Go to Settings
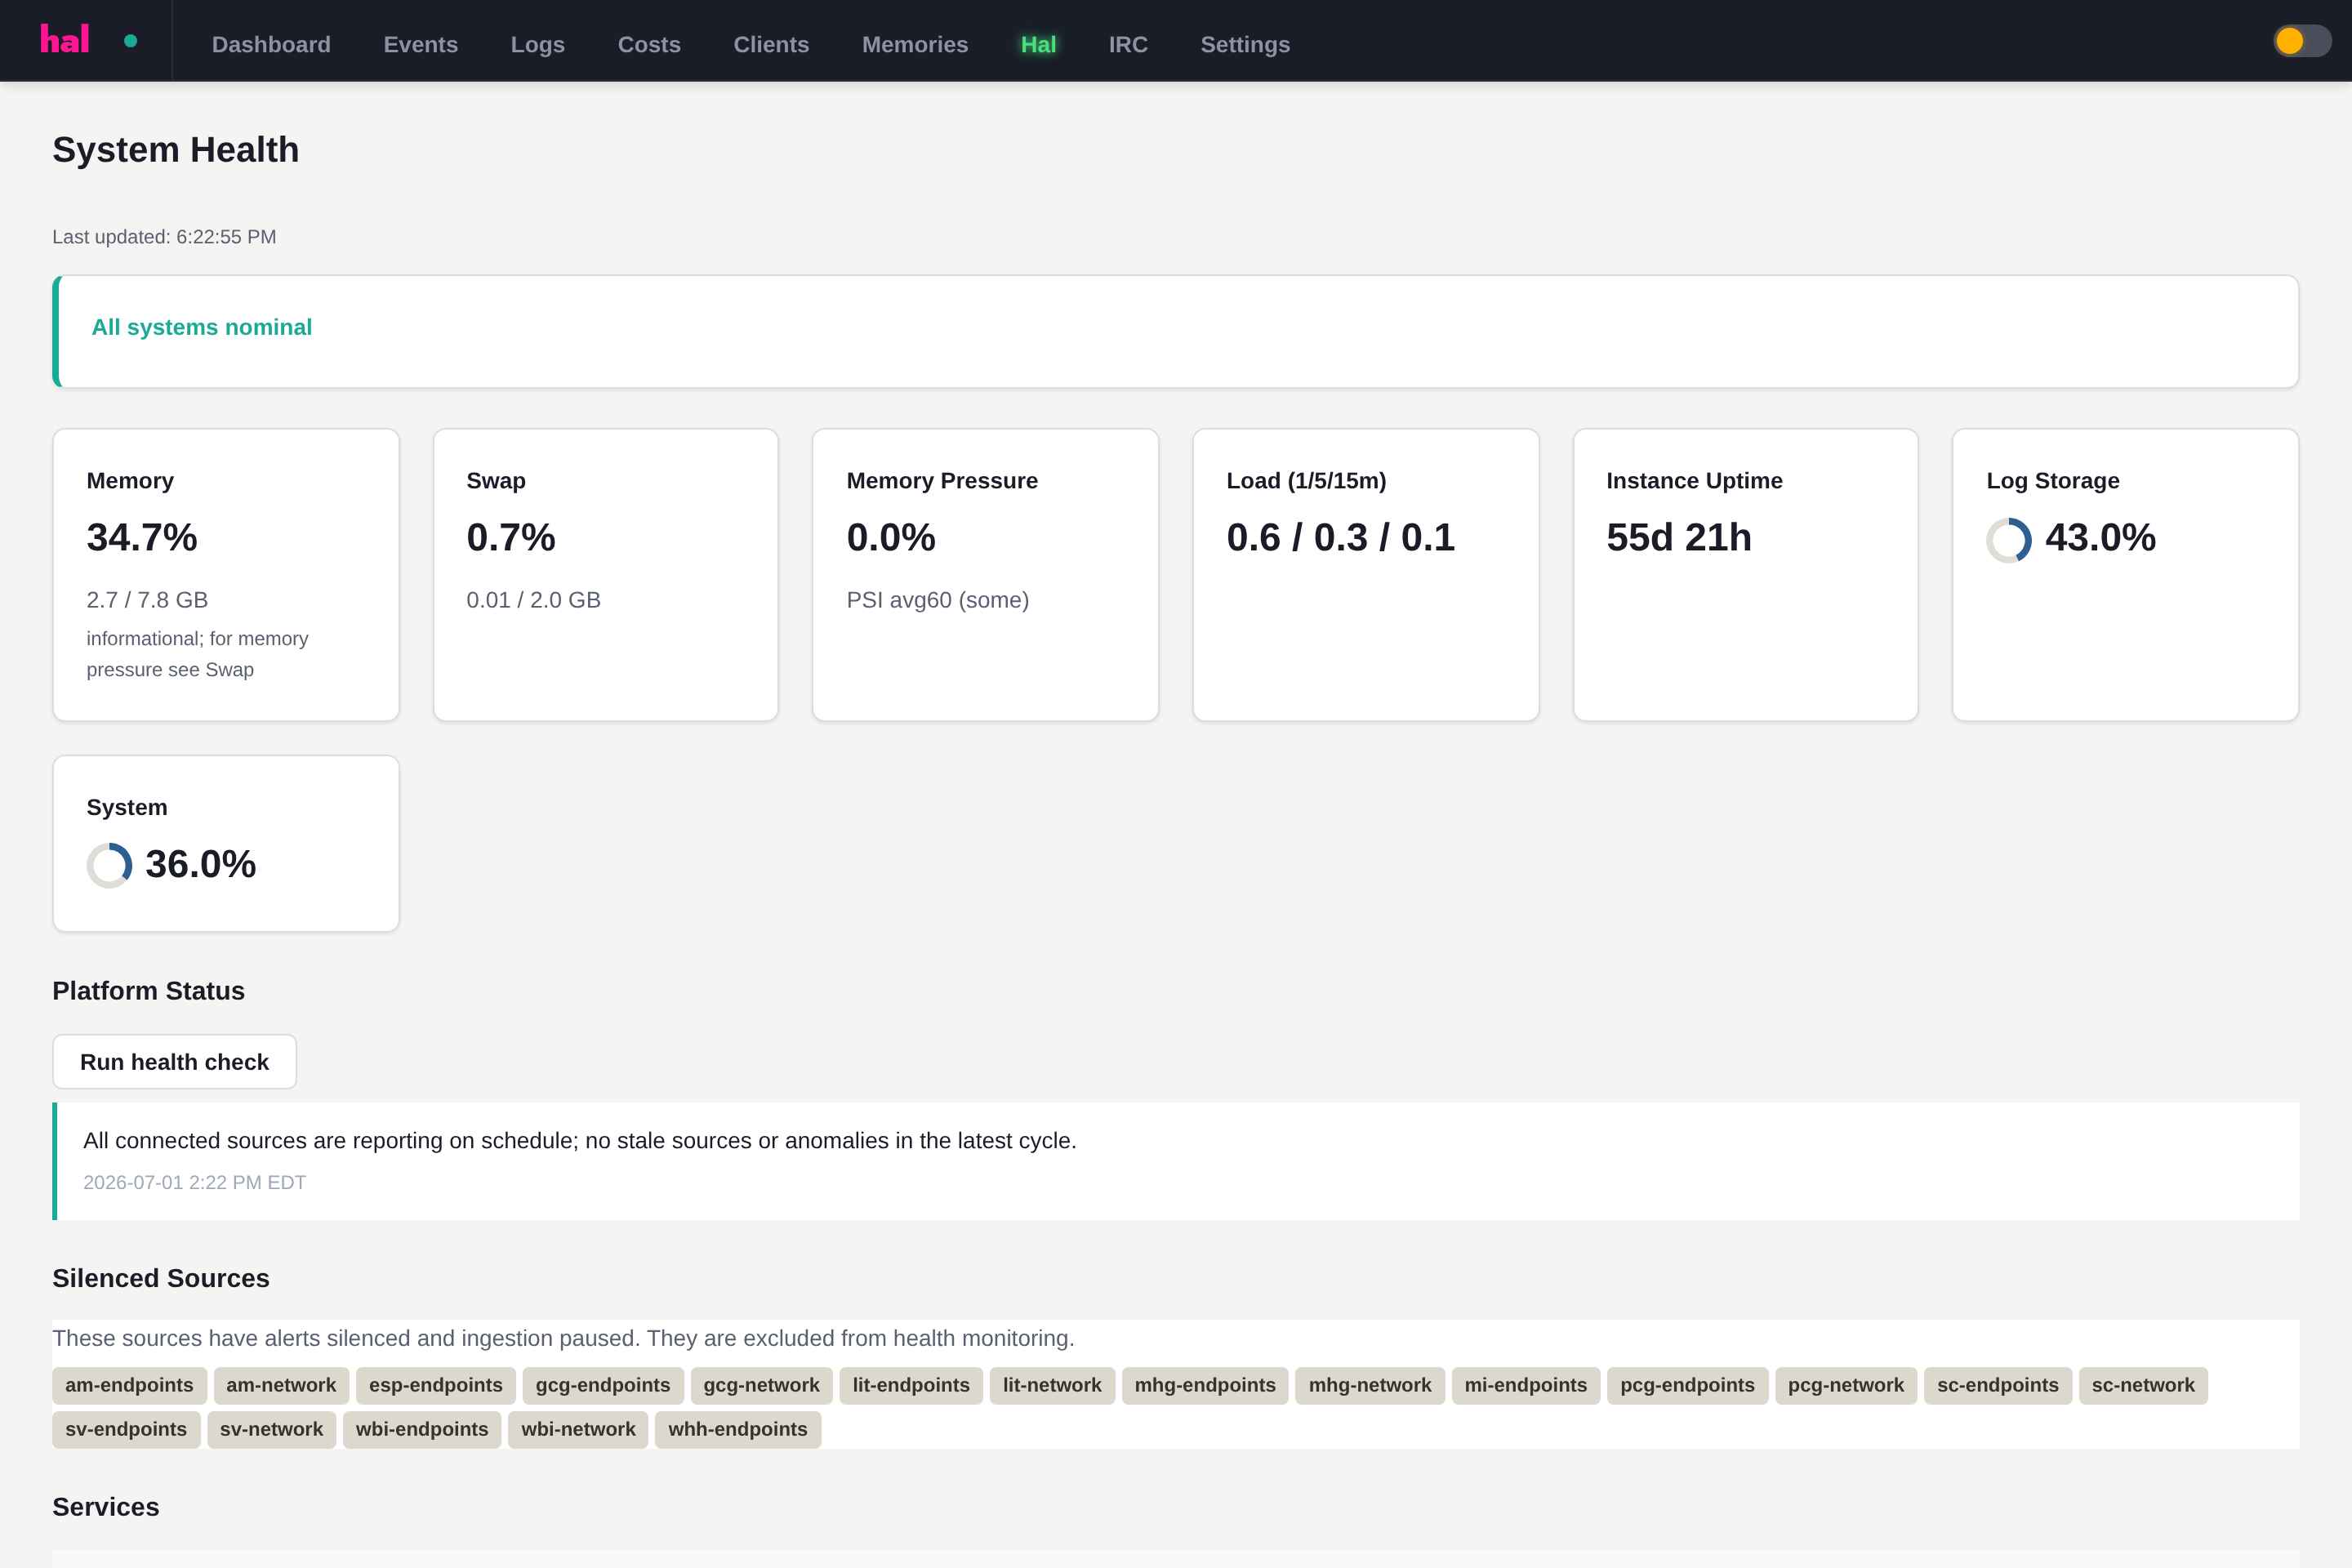 (1245, 44)
